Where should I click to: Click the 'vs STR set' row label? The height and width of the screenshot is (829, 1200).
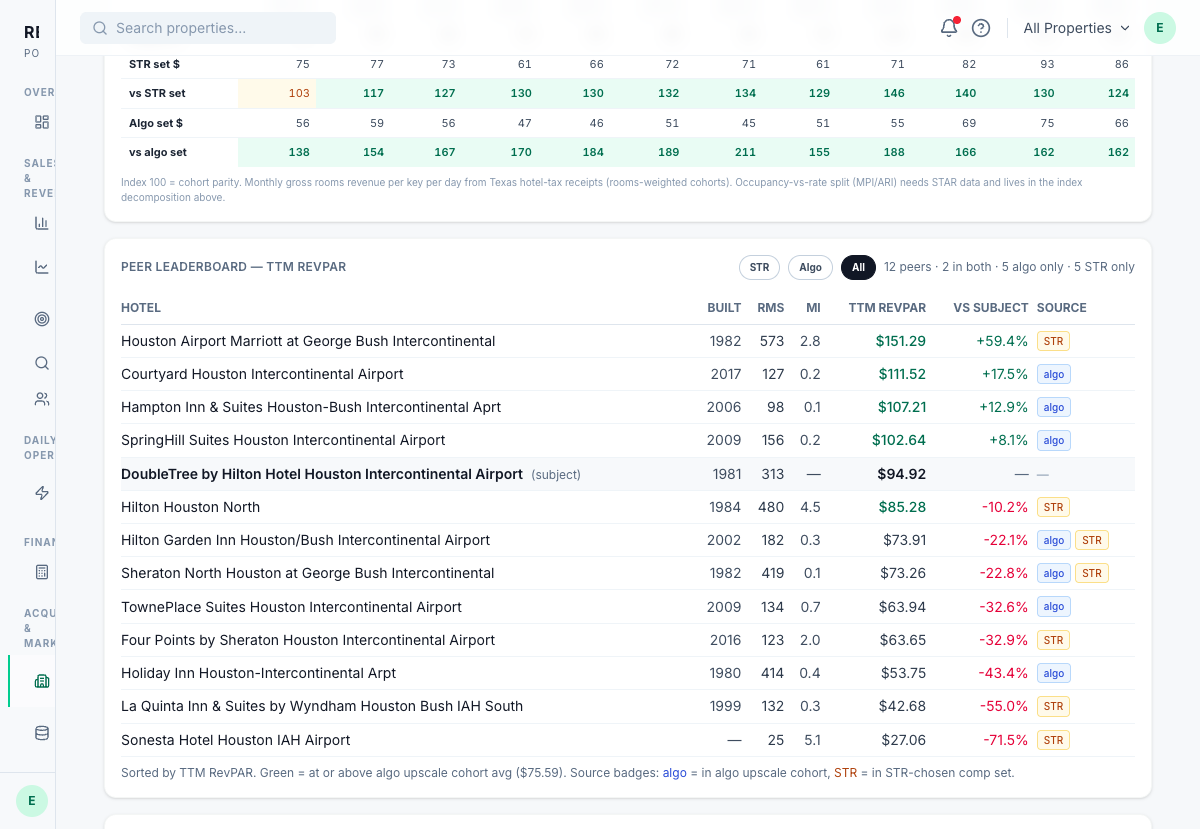pos(157,93)
